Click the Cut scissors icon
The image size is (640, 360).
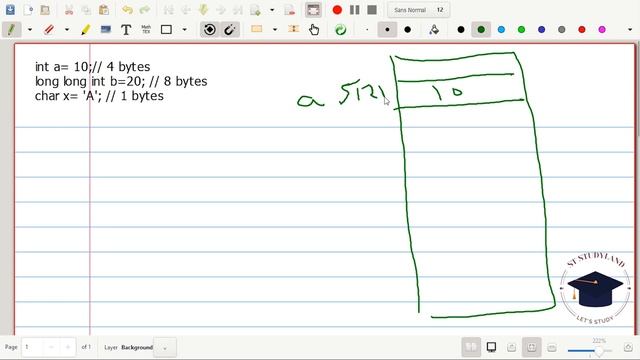[69, 10]
